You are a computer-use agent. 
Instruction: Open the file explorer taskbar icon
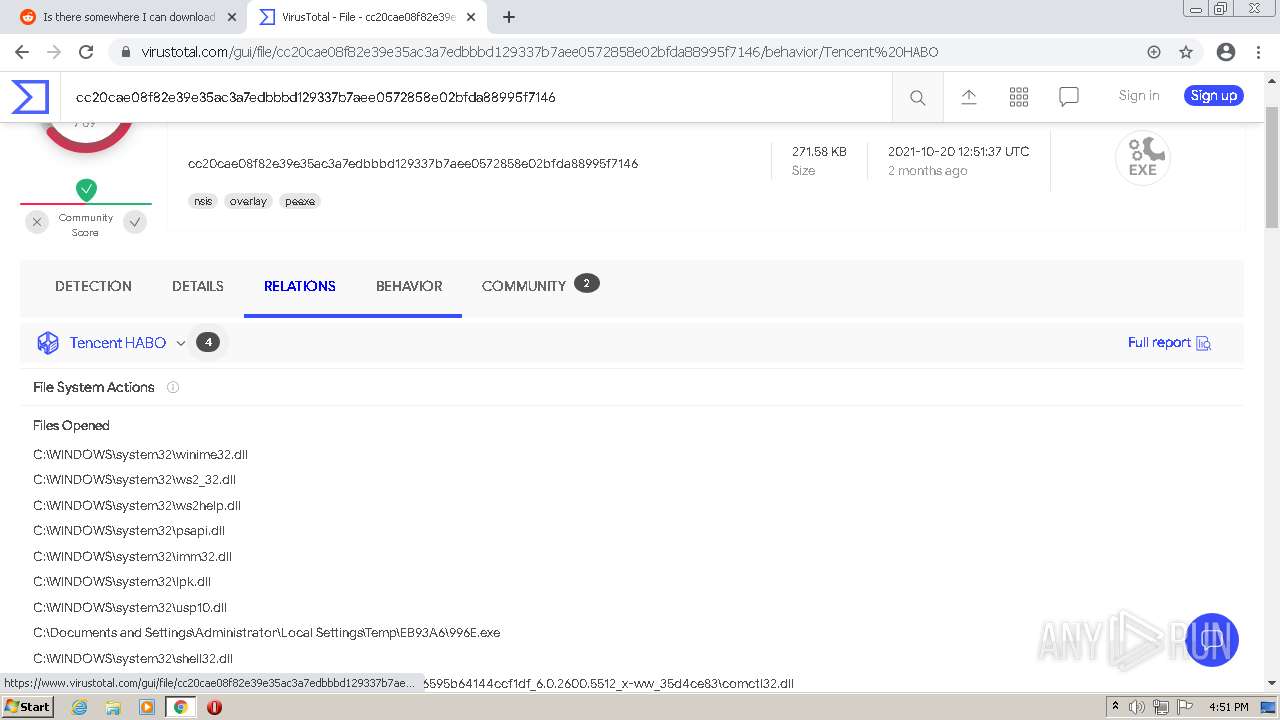113,707
